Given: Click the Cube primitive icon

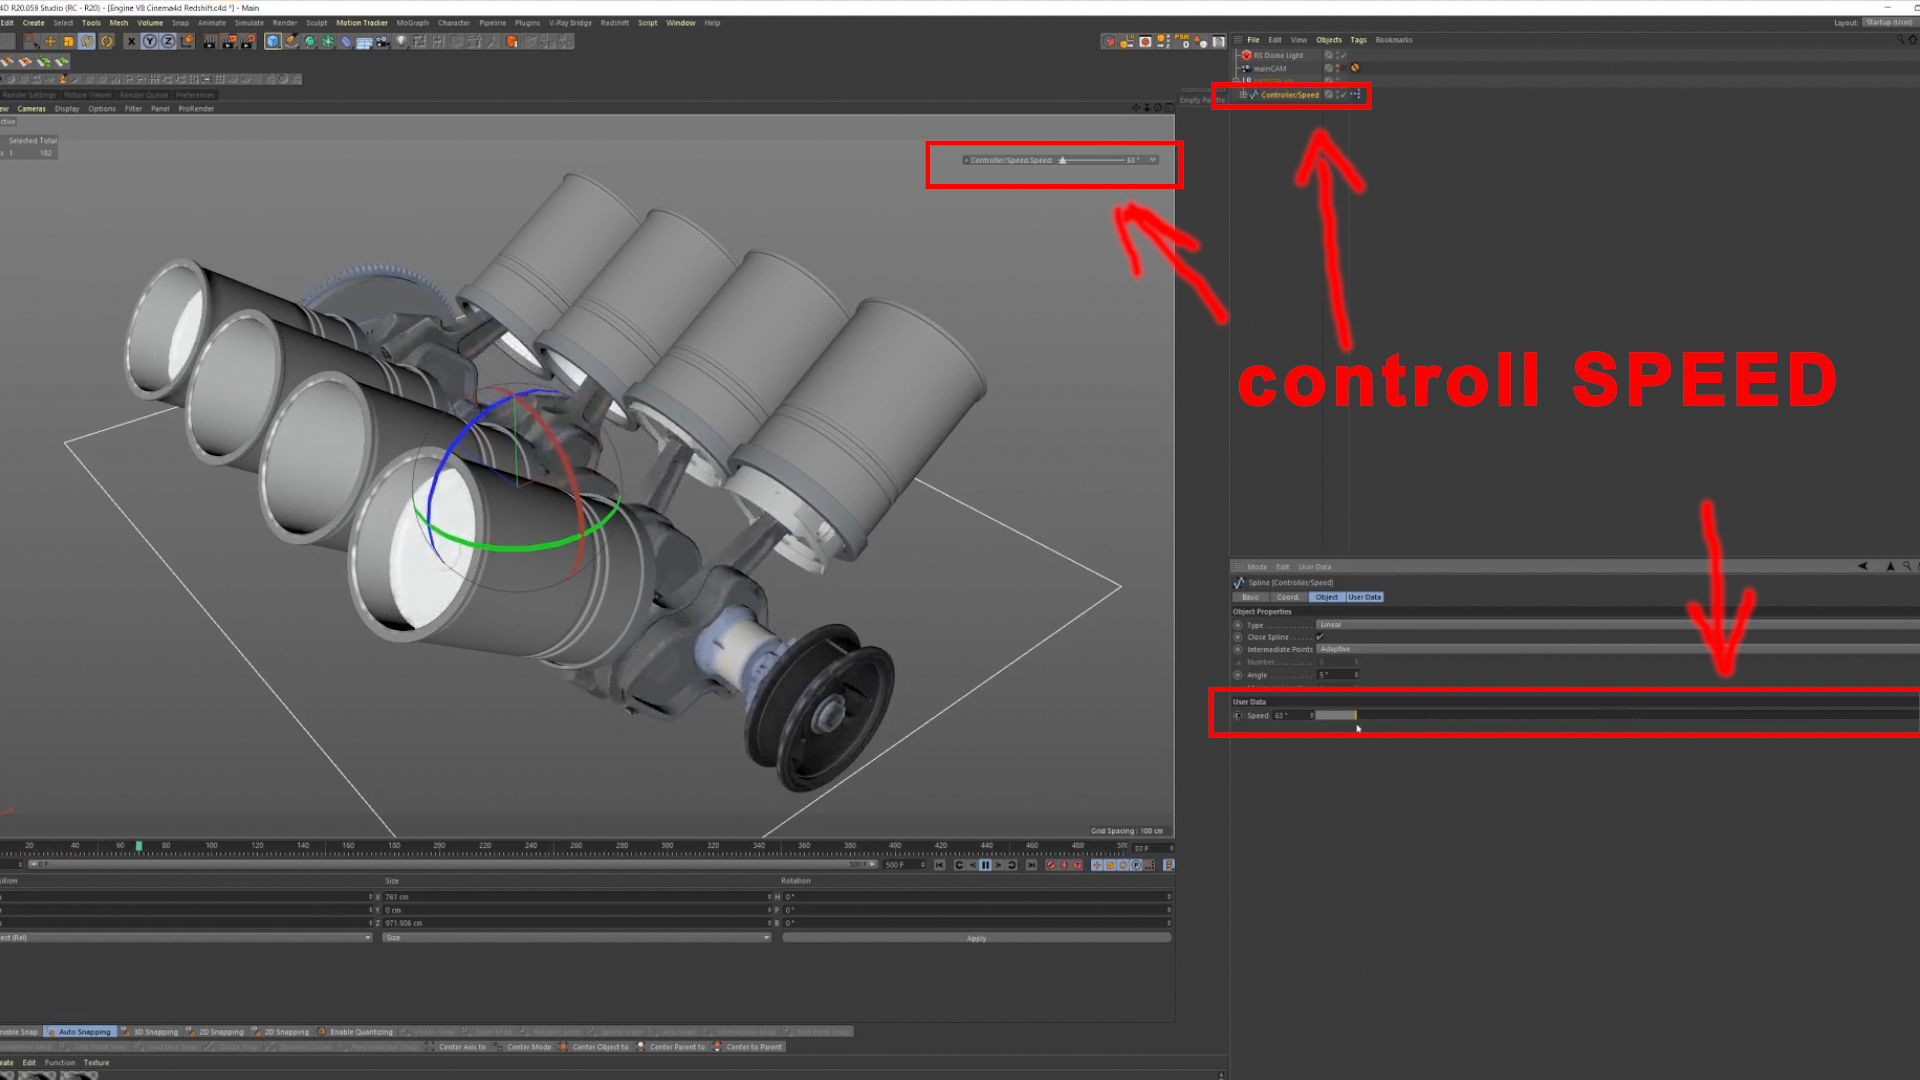Looking at the screenshot, I should pos(273,41).
